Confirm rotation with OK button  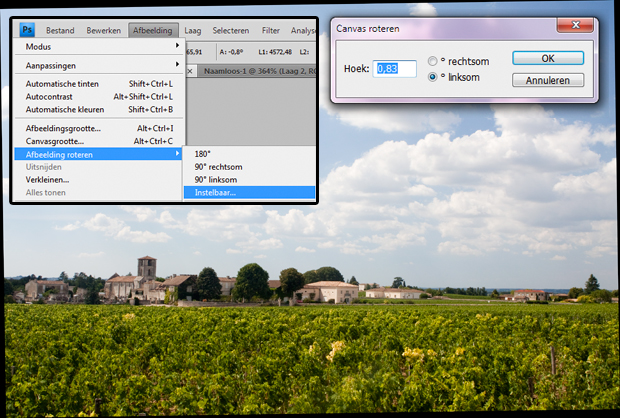click(548, 58)
